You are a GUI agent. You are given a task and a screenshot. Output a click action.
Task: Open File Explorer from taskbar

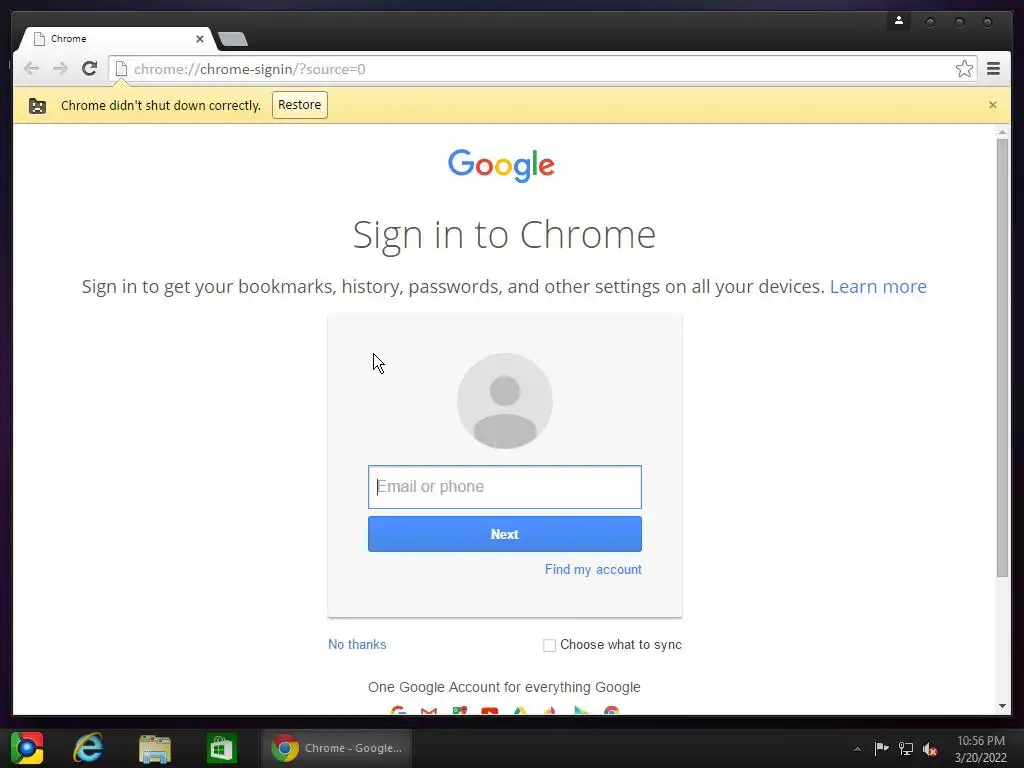click(155, 748)
